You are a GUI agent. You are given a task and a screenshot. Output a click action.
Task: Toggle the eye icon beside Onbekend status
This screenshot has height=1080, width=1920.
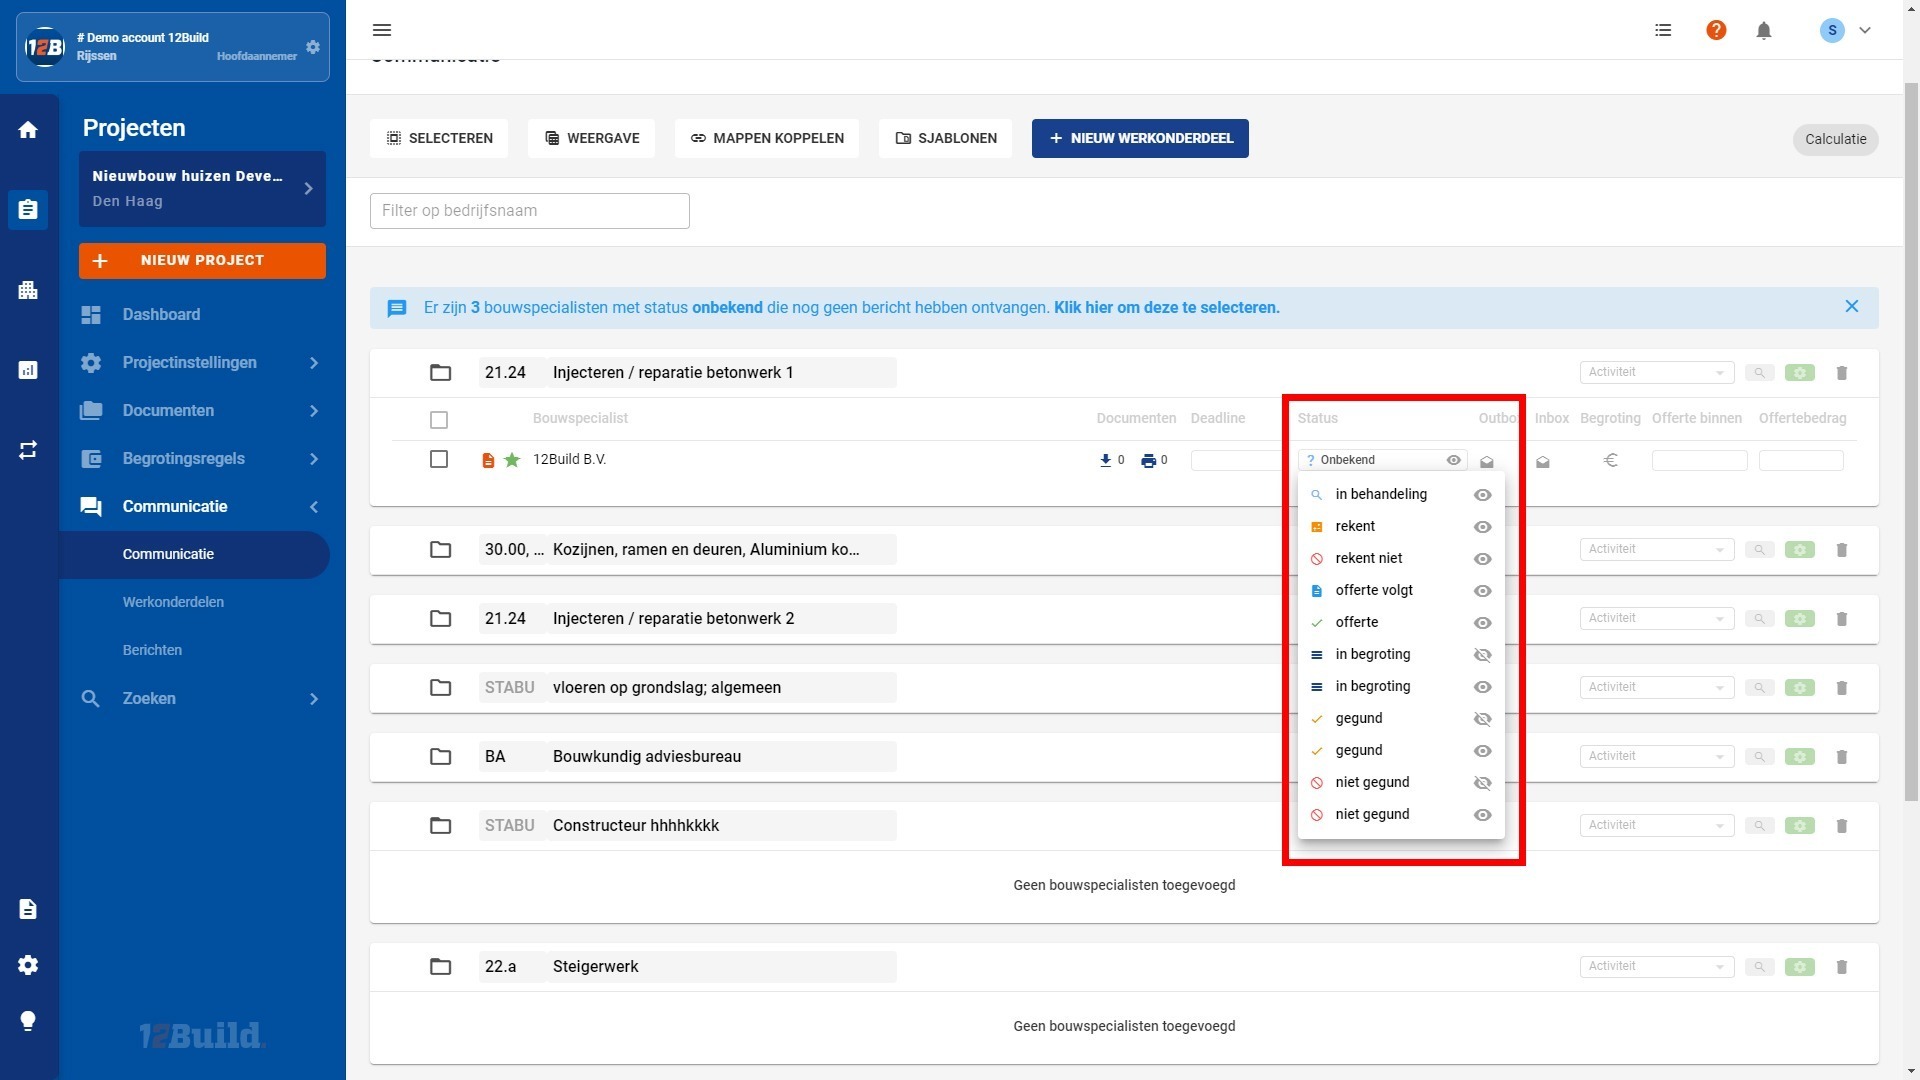coord(1454,460)
